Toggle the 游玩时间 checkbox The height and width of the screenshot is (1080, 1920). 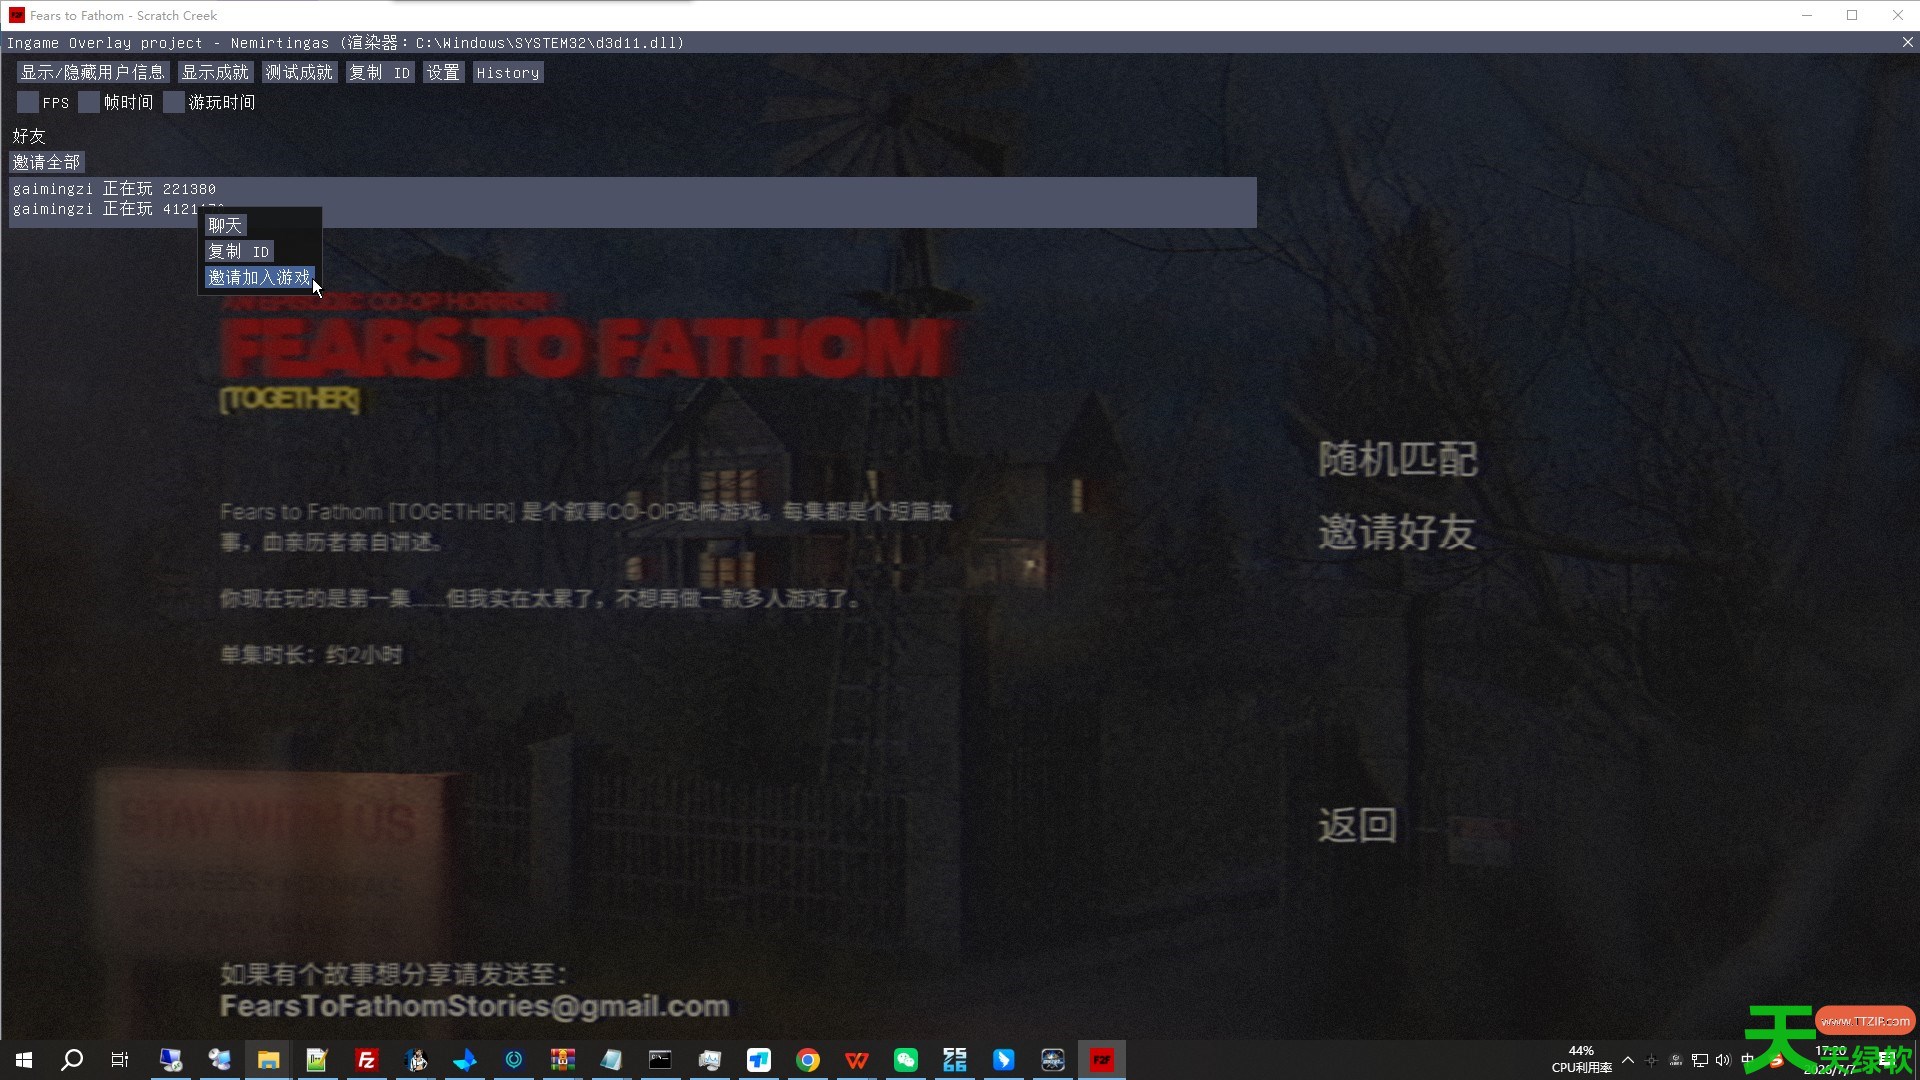[x=174, y=102]
